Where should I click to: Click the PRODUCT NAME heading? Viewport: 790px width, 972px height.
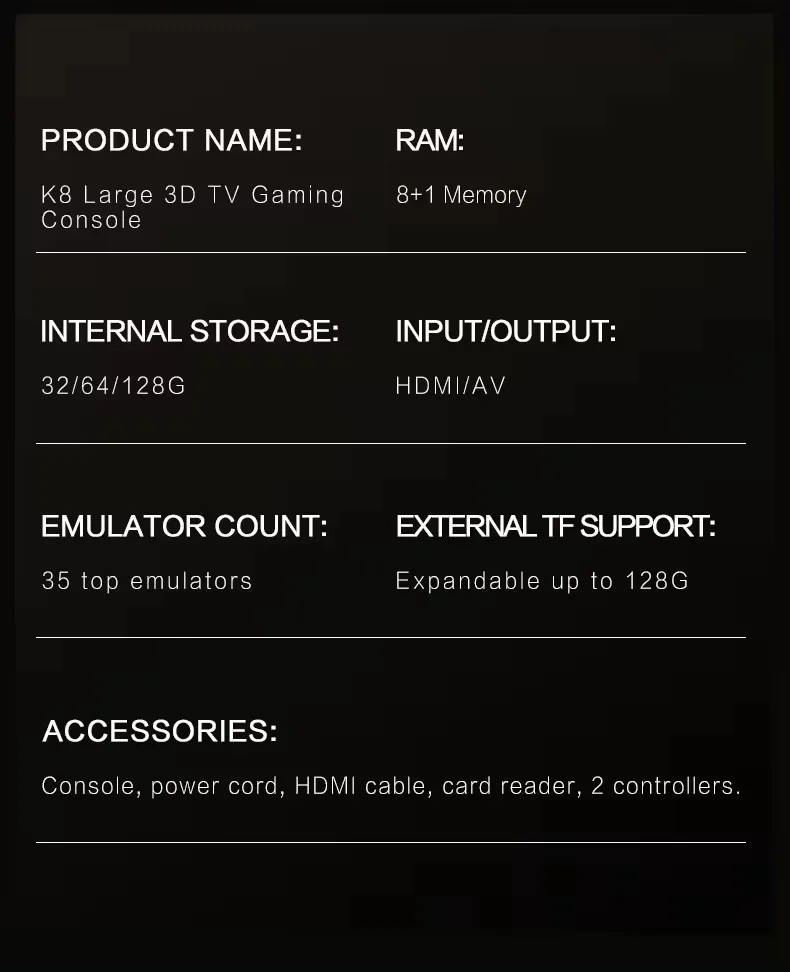171,141
